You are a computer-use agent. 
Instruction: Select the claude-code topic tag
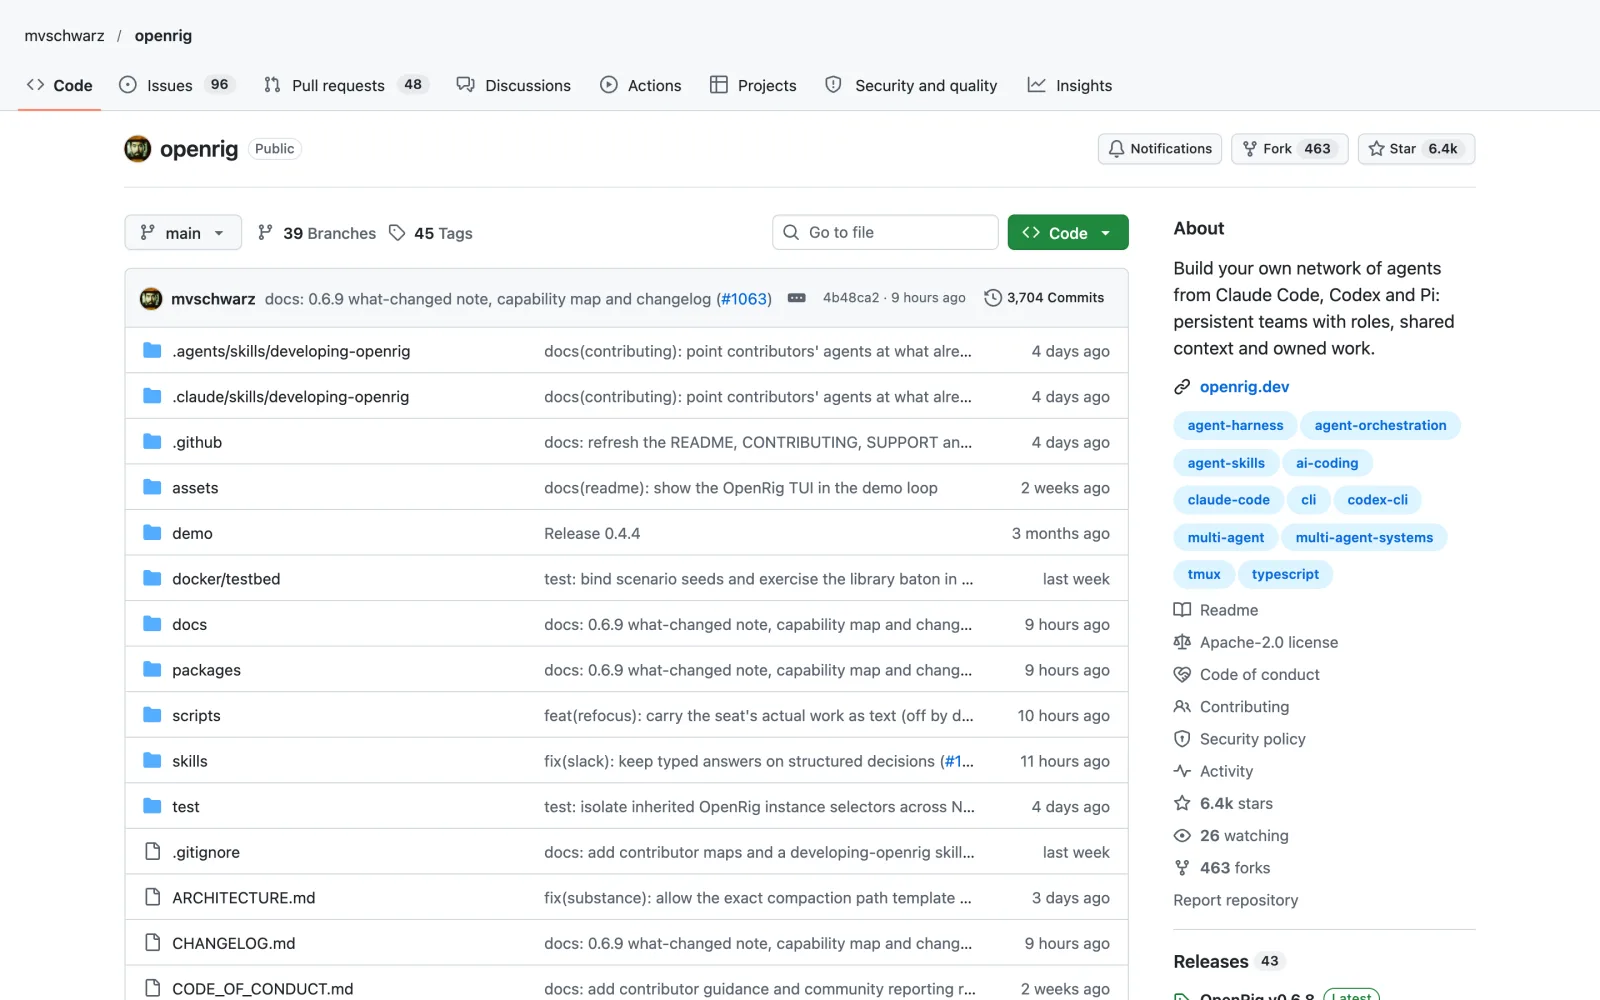coord(1228,500)
